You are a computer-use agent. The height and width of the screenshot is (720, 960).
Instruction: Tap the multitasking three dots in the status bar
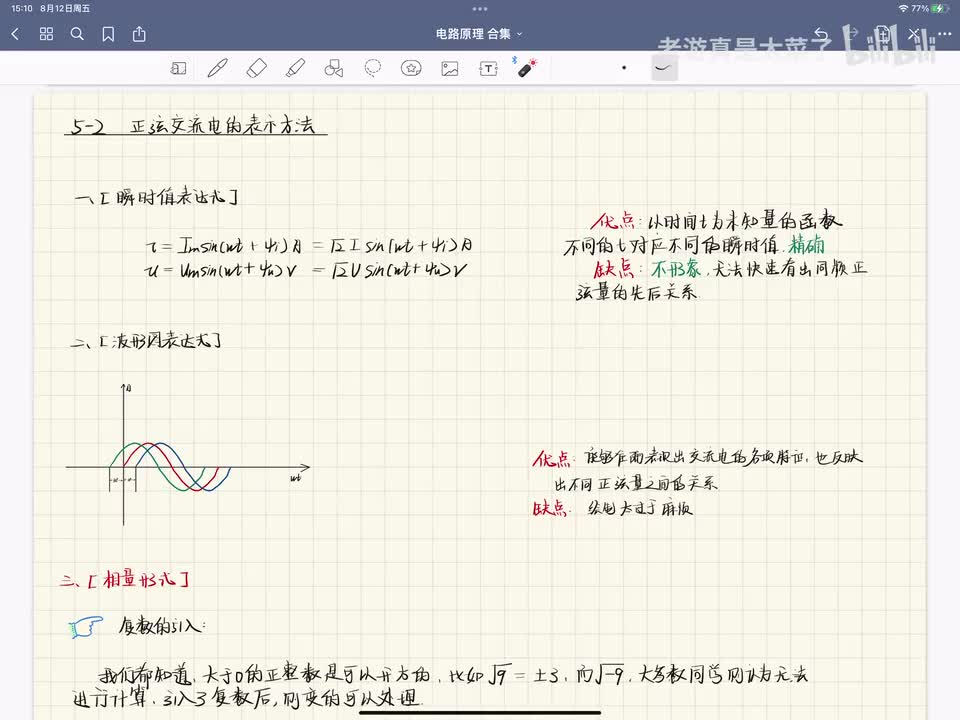tap(480, 9)
